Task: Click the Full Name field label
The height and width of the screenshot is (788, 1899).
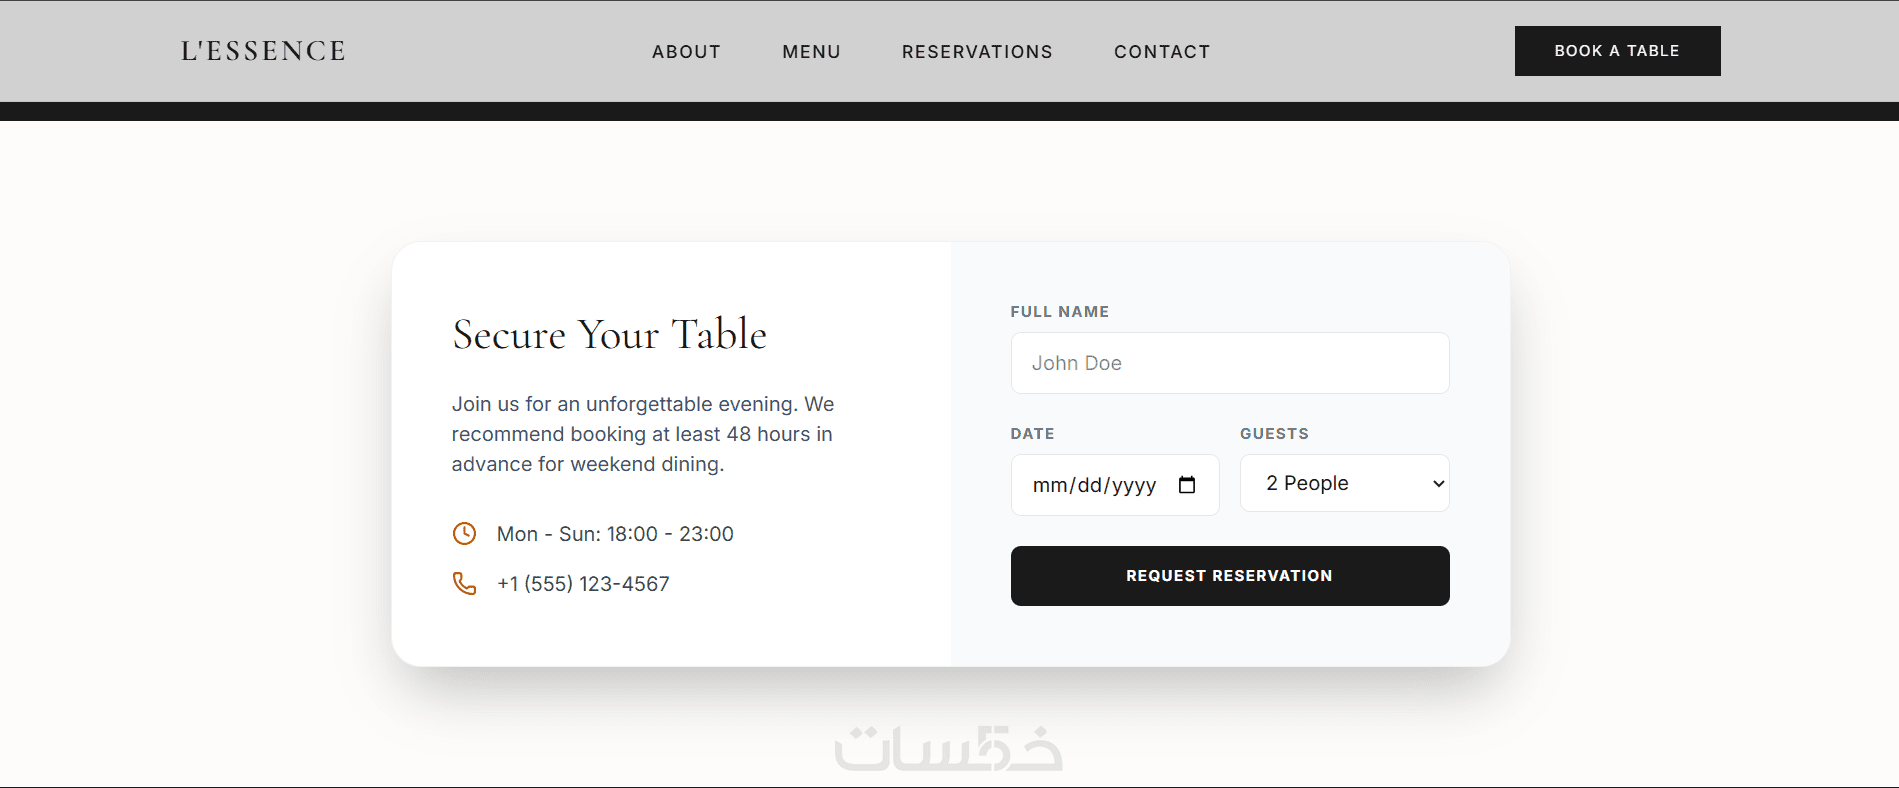Action: [x=1059, y=312]
